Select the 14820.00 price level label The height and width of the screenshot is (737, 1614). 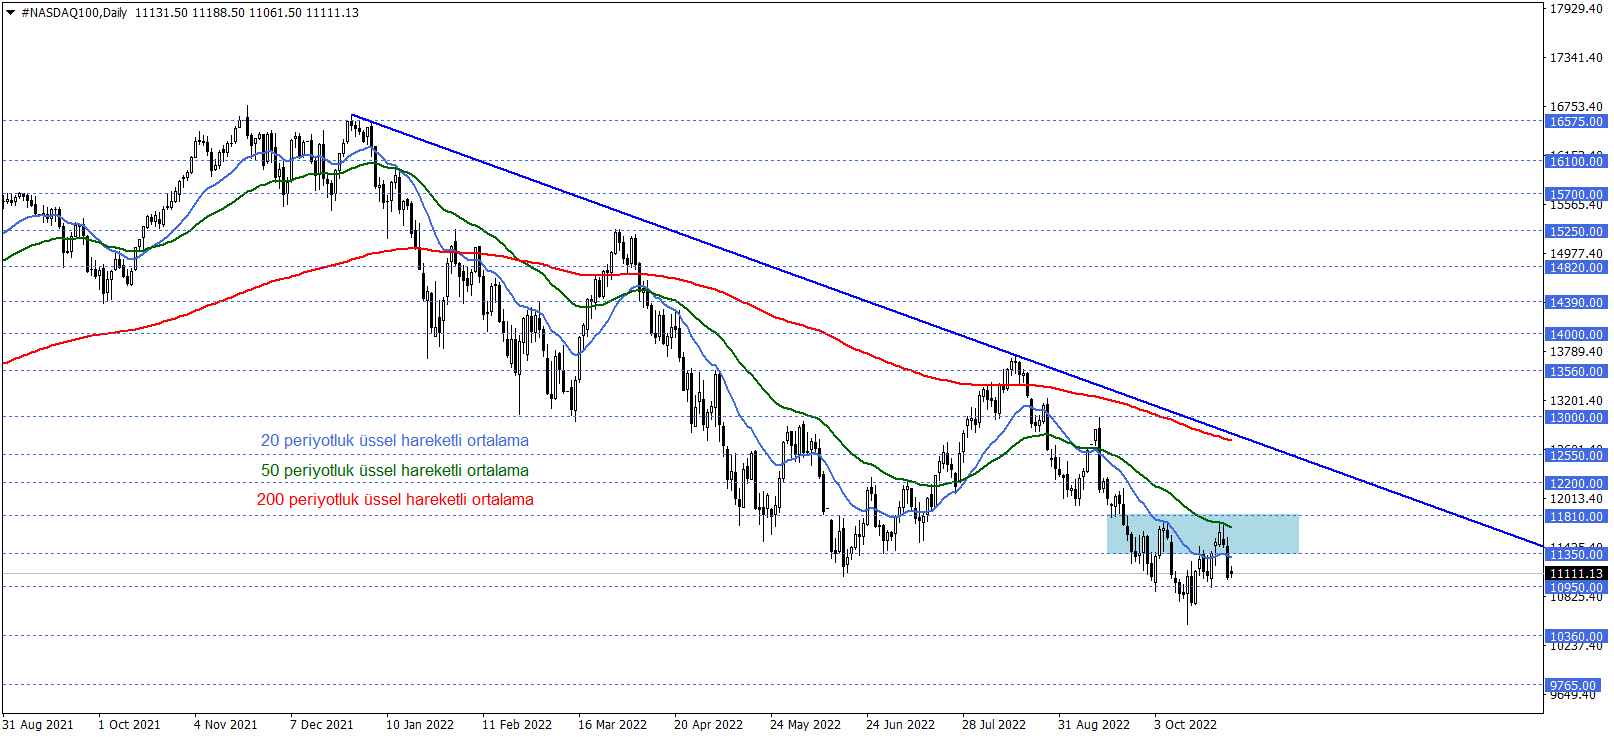1575,268
